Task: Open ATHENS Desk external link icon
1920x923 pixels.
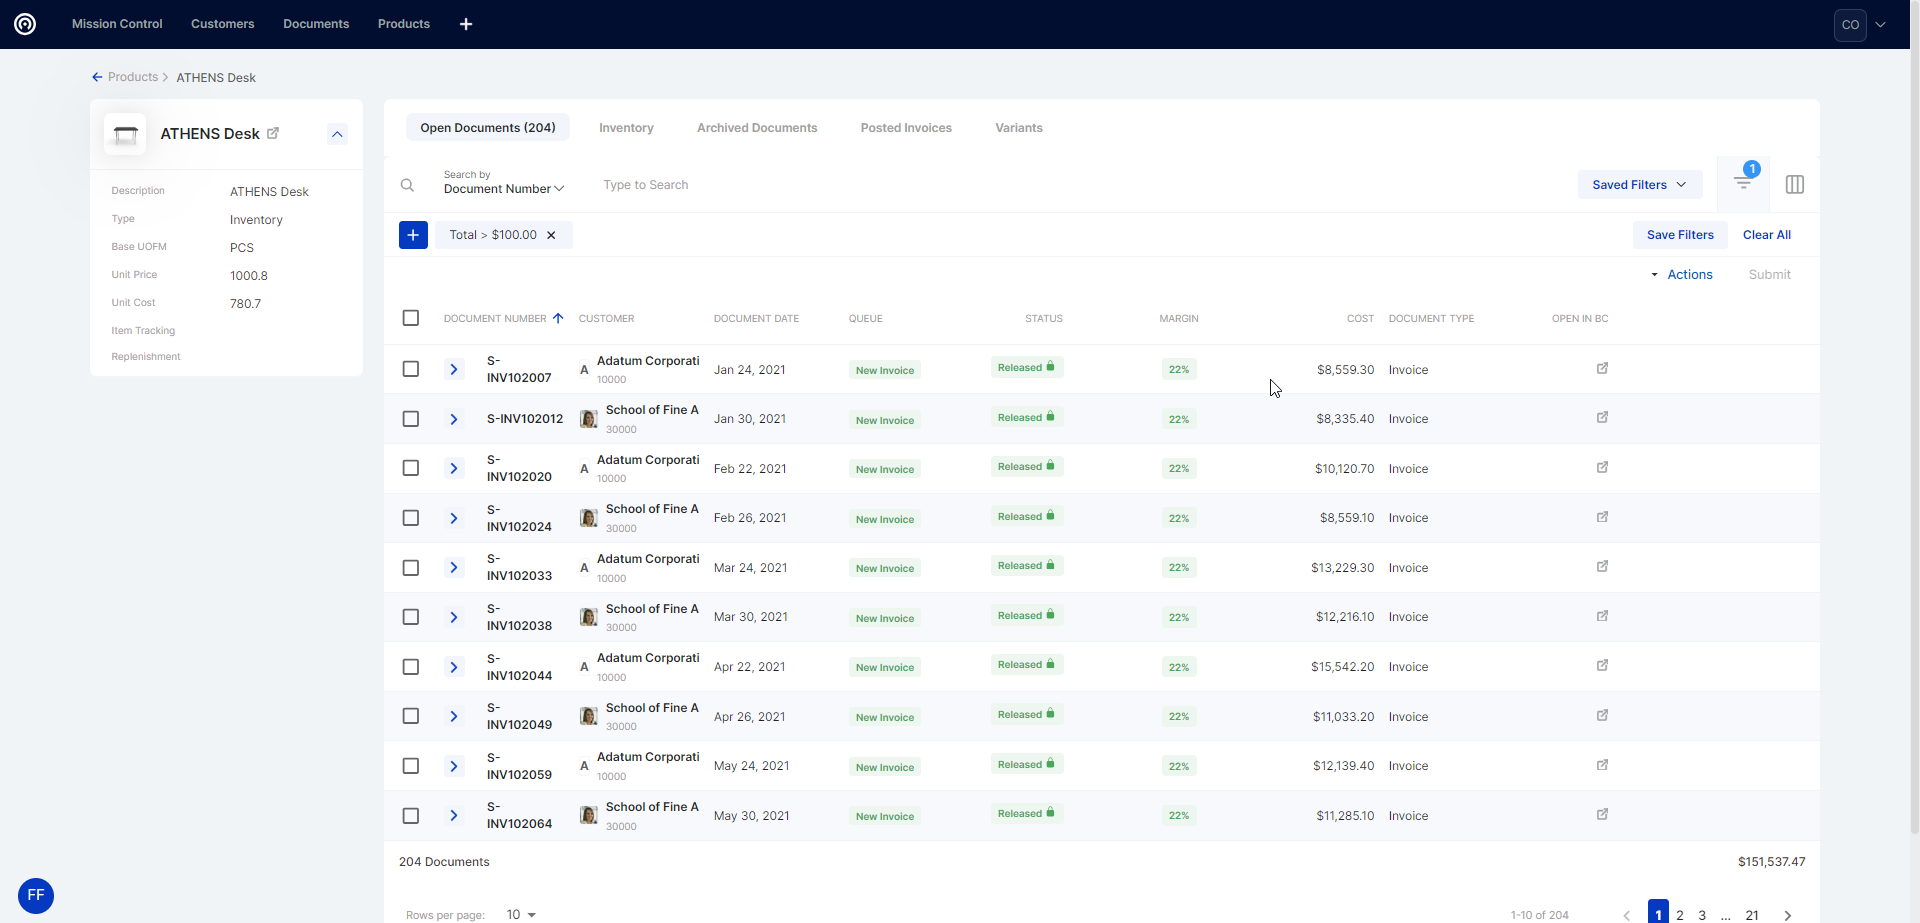Action: tap(273, 133)
